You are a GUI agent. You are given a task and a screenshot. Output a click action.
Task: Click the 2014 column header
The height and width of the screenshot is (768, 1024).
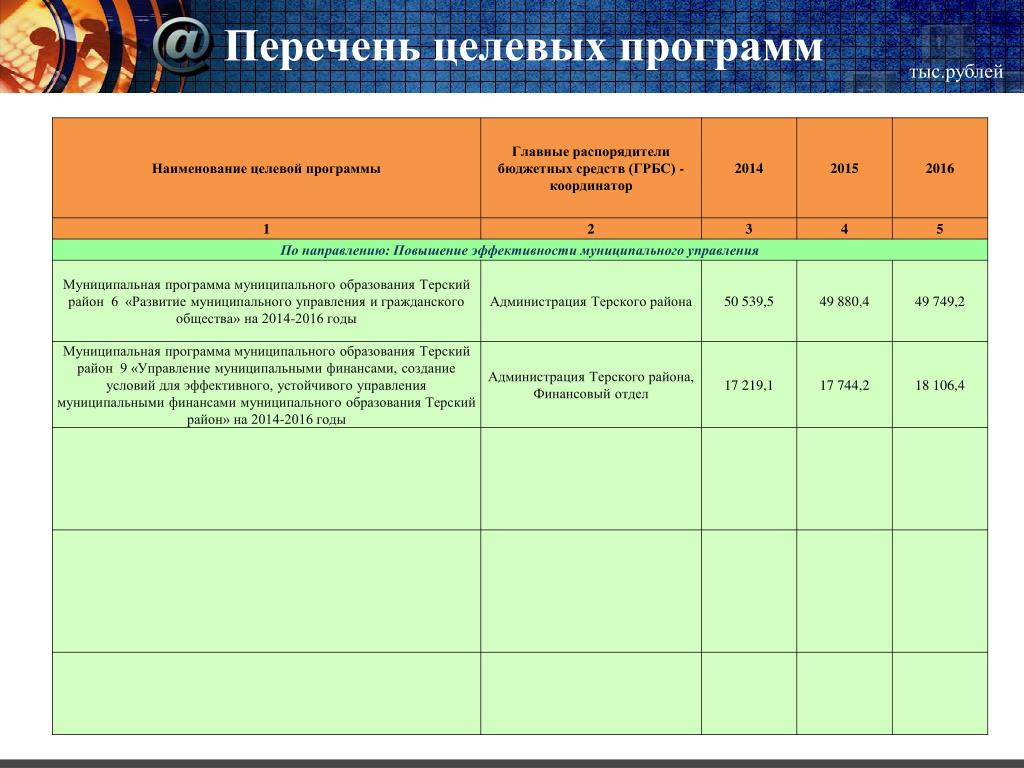pos(749,168)
